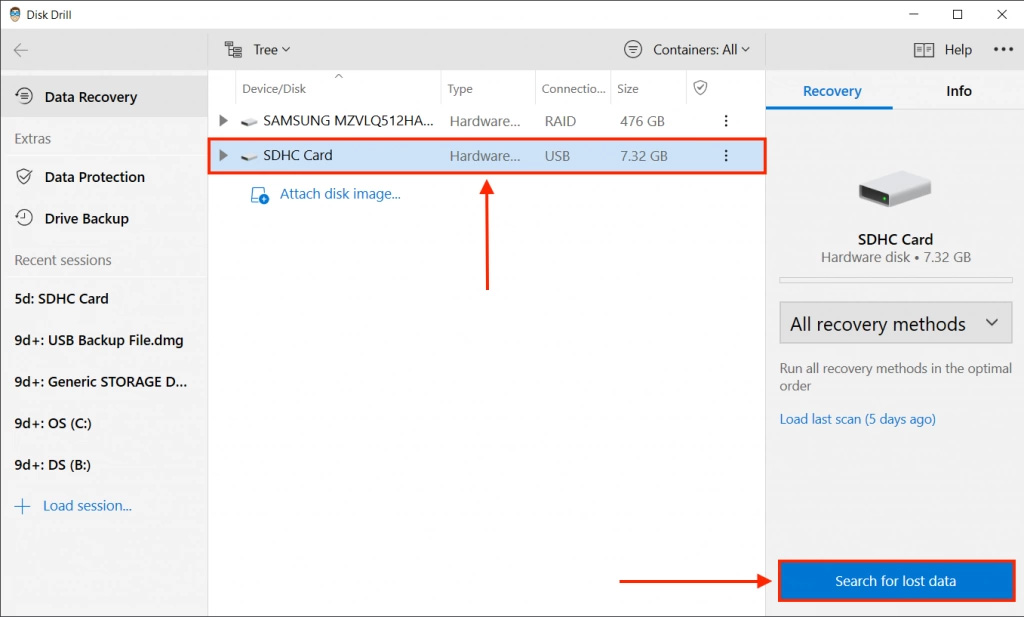Open Drive Backup section
Screen dimensions: 1024x617
click(x=87, y=219)
